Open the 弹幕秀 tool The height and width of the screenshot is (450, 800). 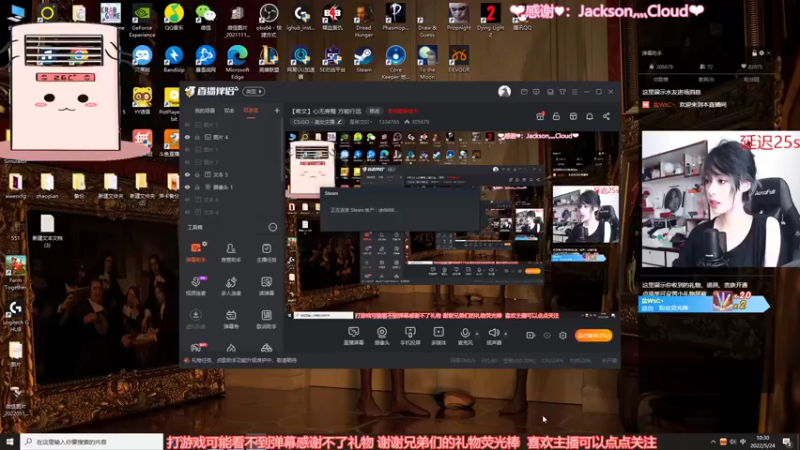point(231,319)
